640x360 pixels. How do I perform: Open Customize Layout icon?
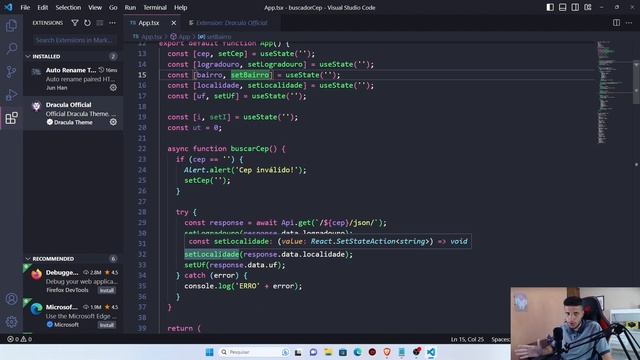point(588,7)
